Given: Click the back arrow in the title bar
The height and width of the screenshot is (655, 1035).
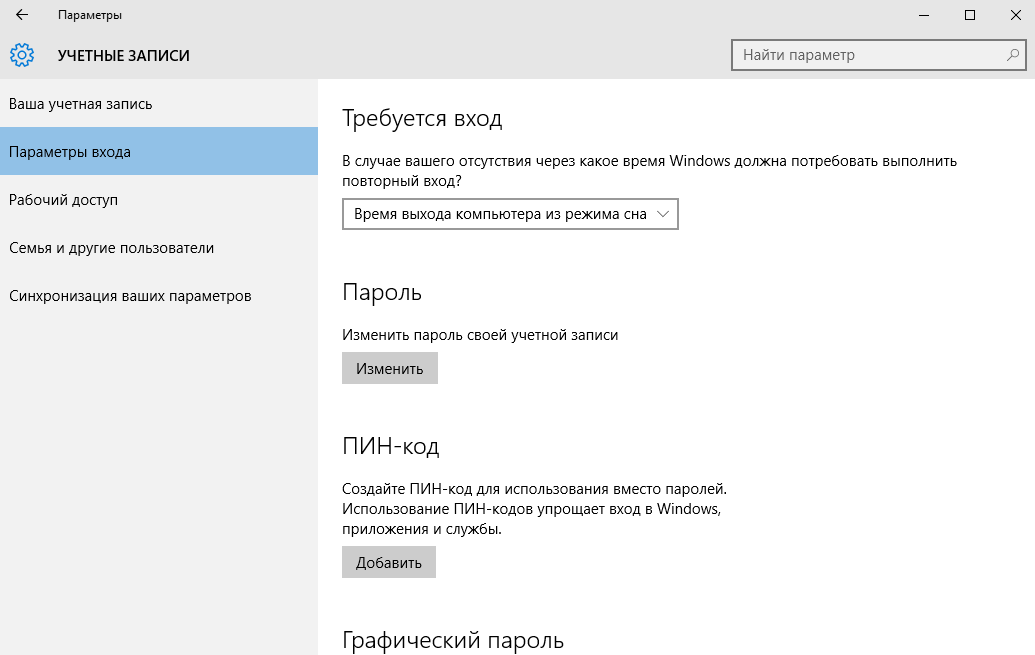Looking at the screenshot, I should click(x=22, y=15).
